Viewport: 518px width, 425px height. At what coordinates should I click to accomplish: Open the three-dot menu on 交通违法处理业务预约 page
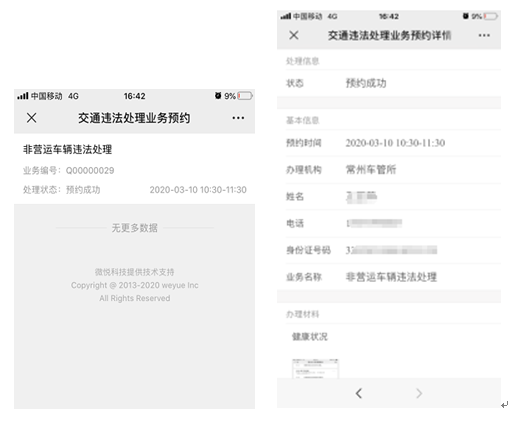click(238, 118)
